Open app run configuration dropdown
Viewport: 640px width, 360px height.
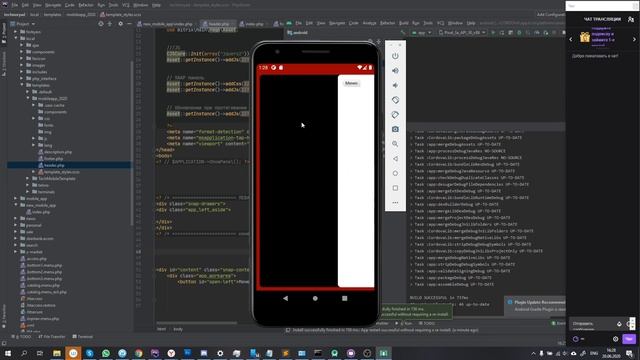(422, 33)
